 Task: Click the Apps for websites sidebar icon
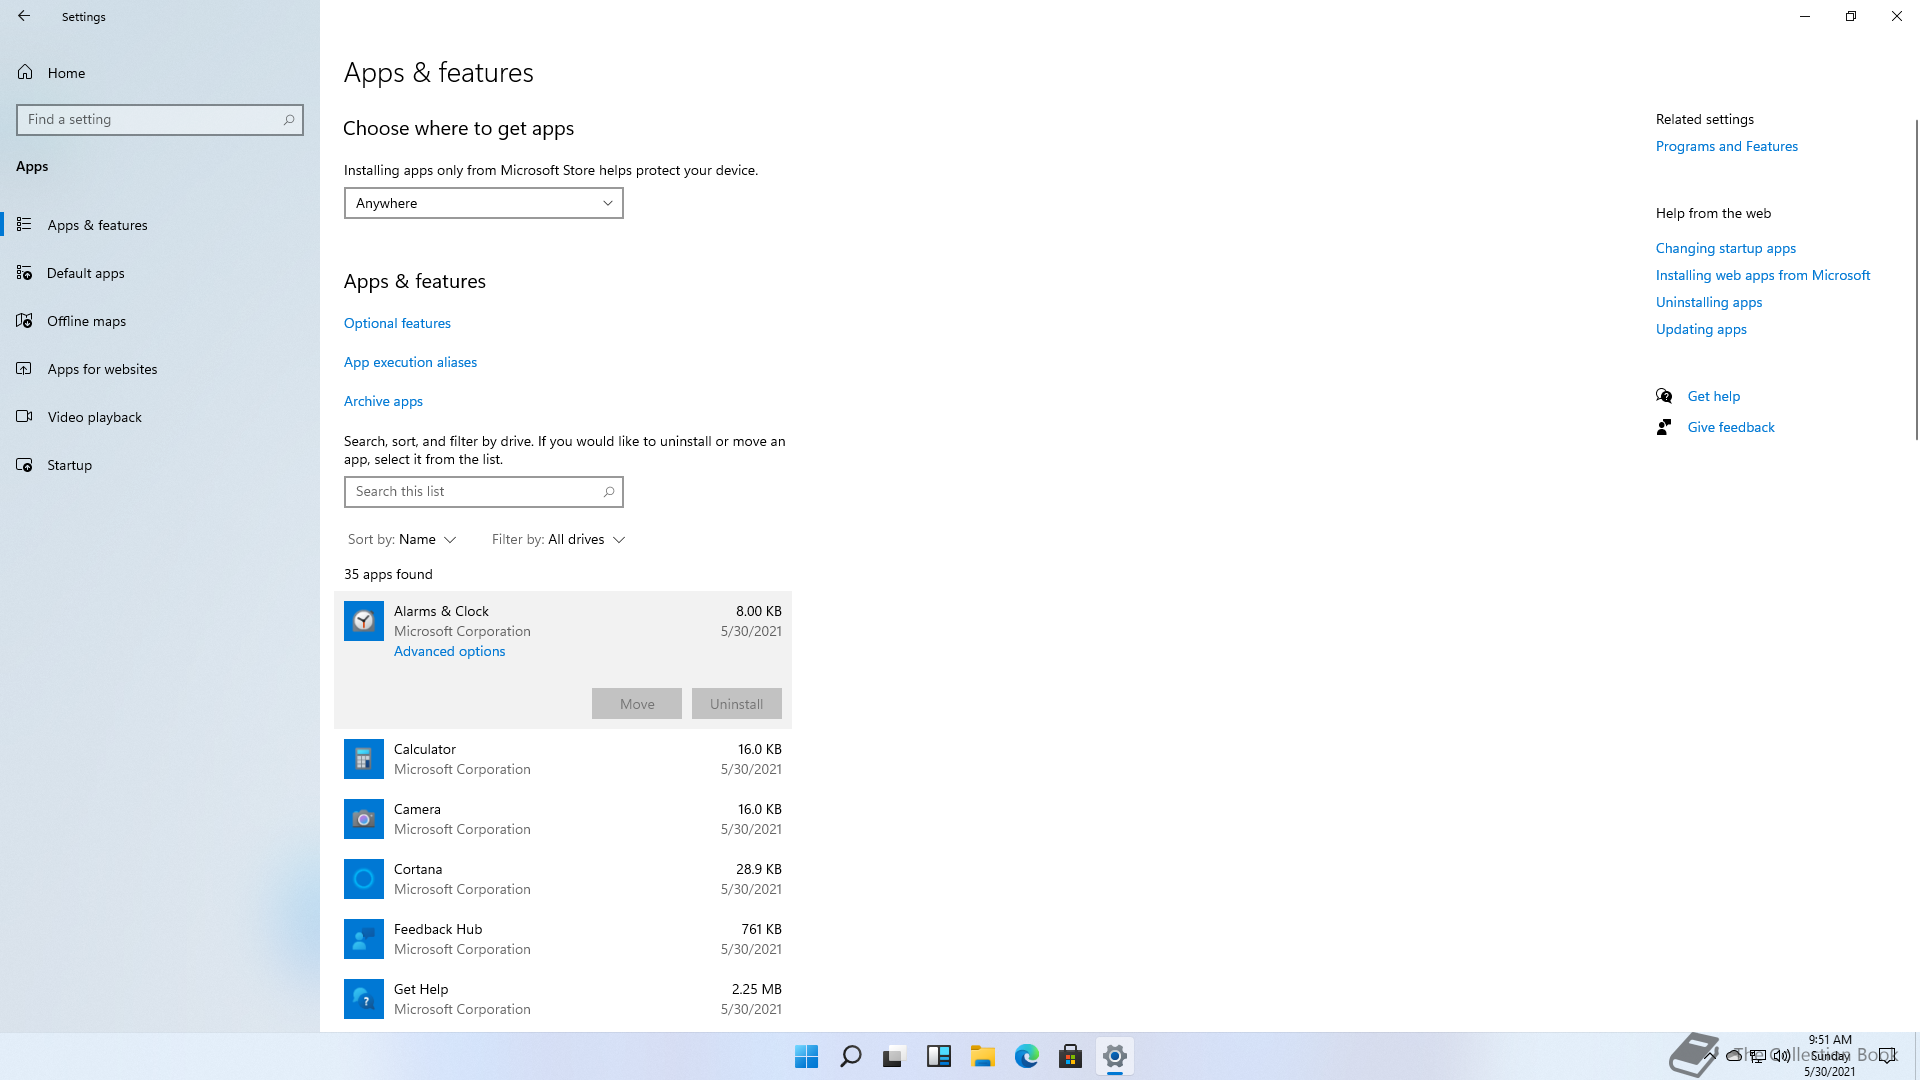(x=24, y=368)
